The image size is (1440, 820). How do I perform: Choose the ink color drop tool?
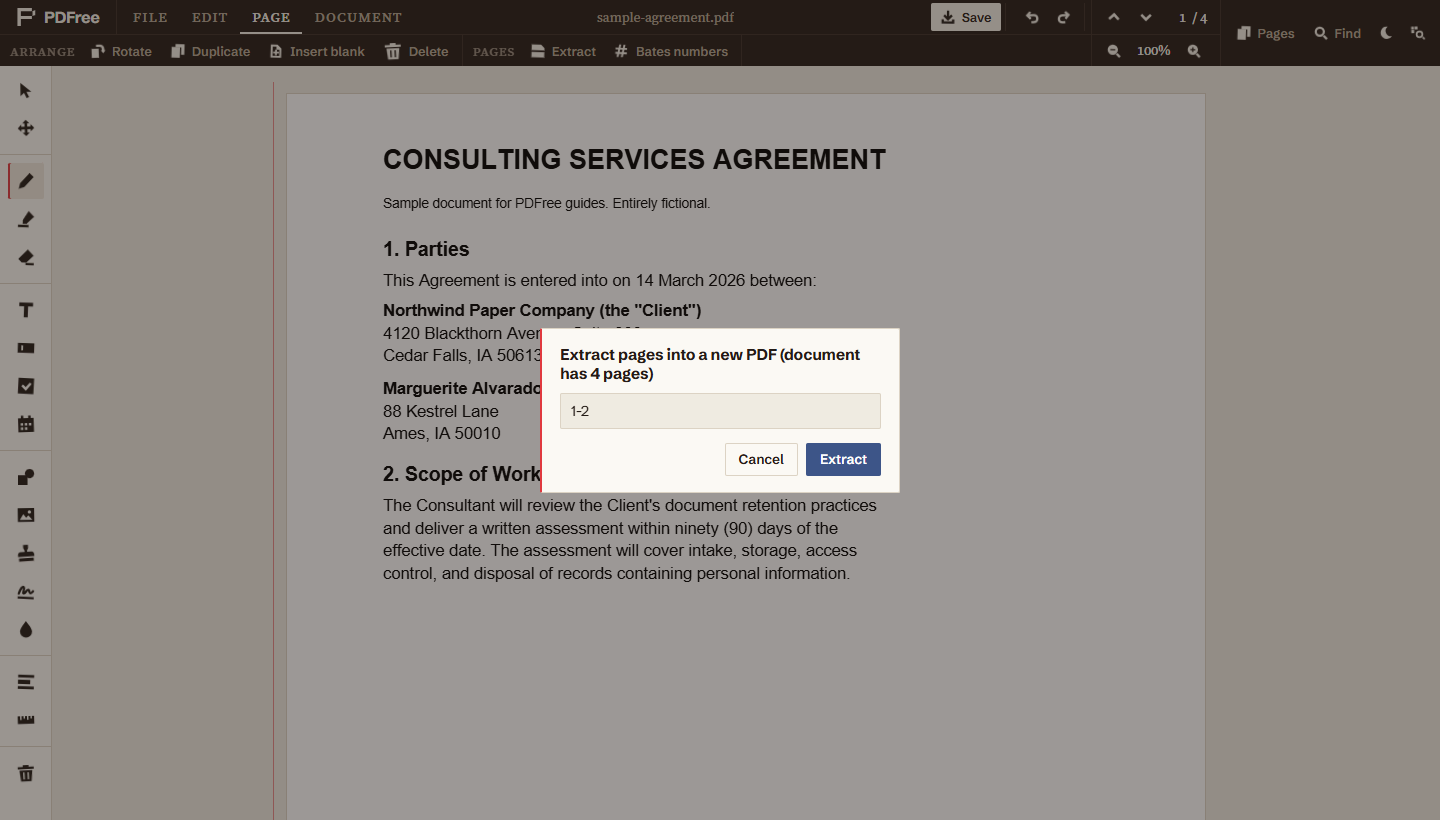pos(26,629)
